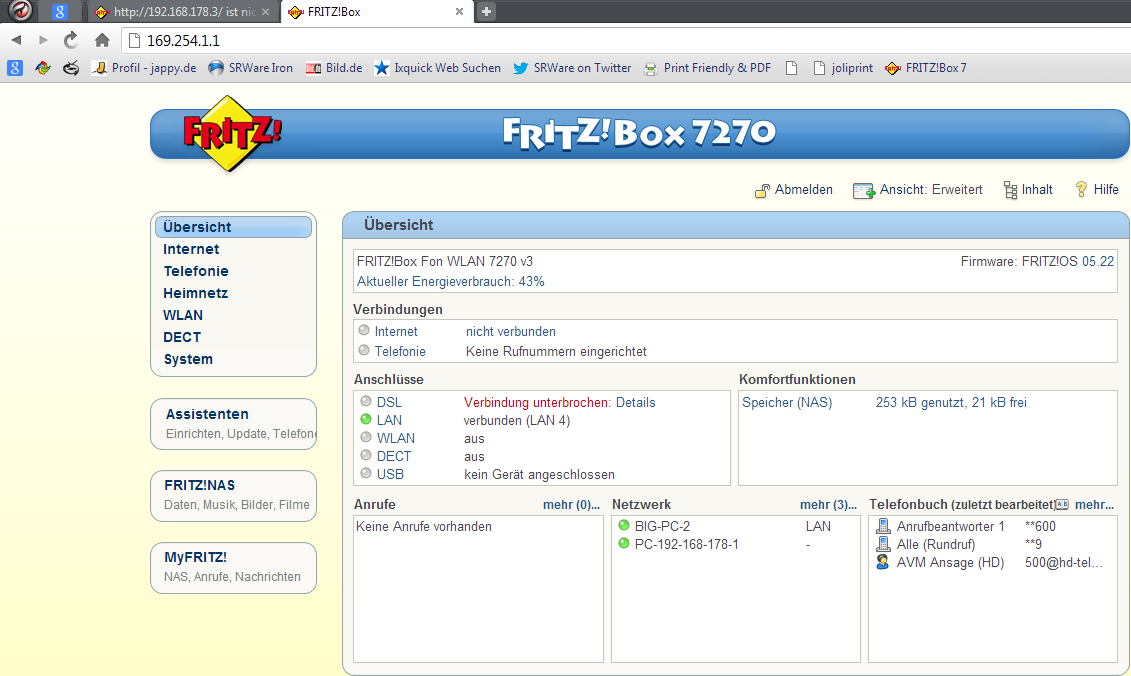Open the MyFRITZ! panel
Image resolution: width=1131 pixels, height=676 pixels.
[234, 568]
